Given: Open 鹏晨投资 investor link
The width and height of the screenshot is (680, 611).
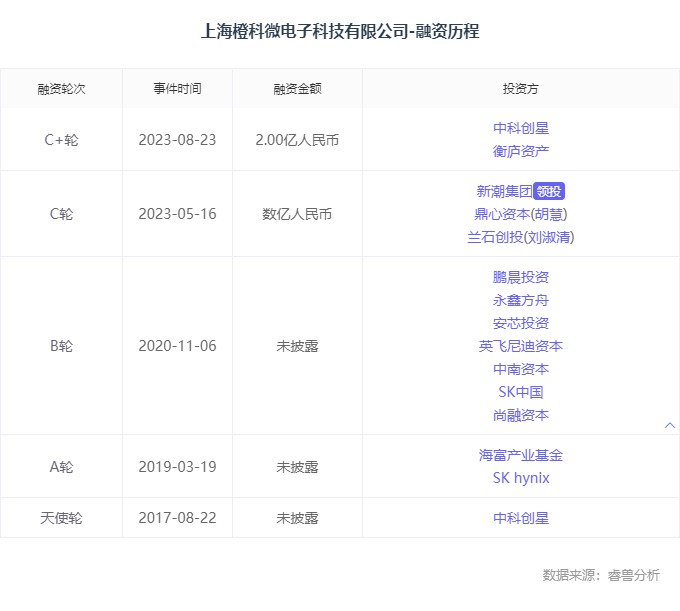Looking at the screenshot, I should click(520, 277).
